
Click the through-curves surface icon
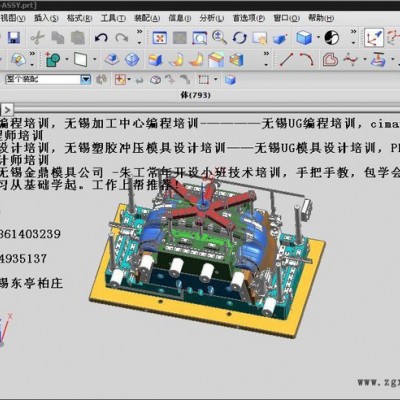point(378,60)
